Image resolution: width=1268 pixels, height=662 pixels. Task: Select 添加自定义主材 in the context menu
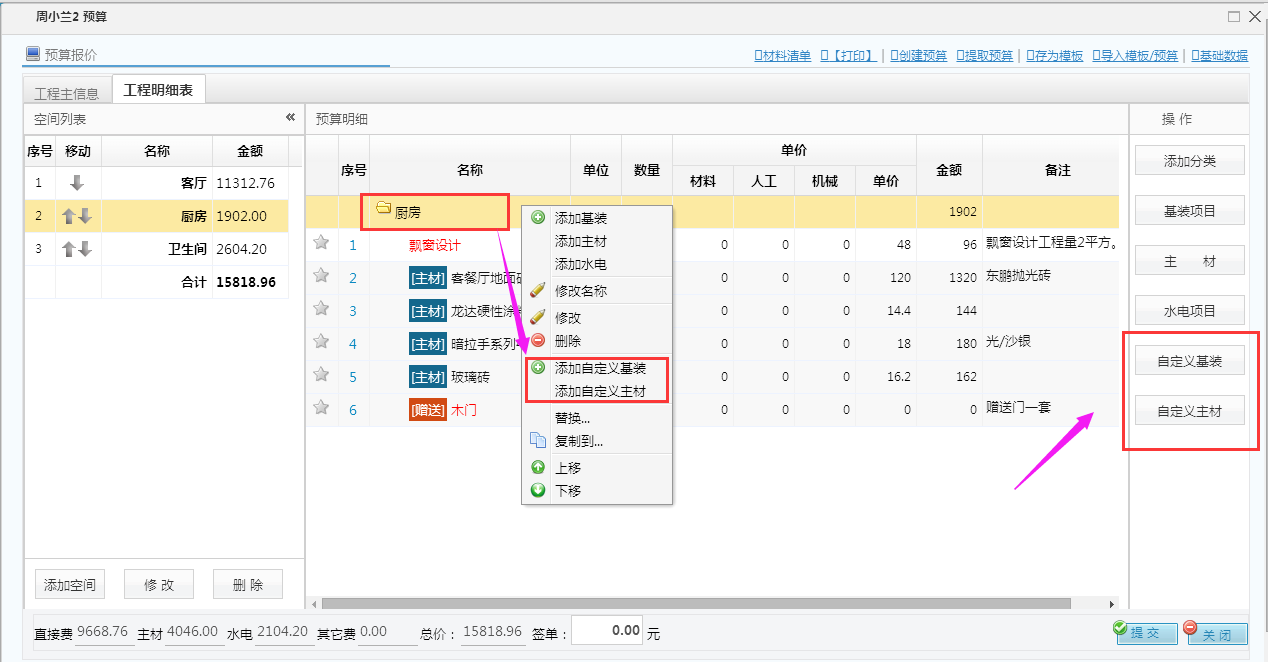click(600, 391)
